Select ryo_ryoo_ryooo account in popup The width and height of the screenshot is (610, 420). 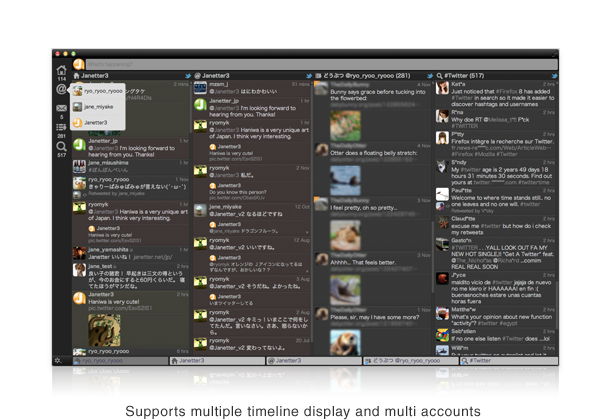(98, 91)
